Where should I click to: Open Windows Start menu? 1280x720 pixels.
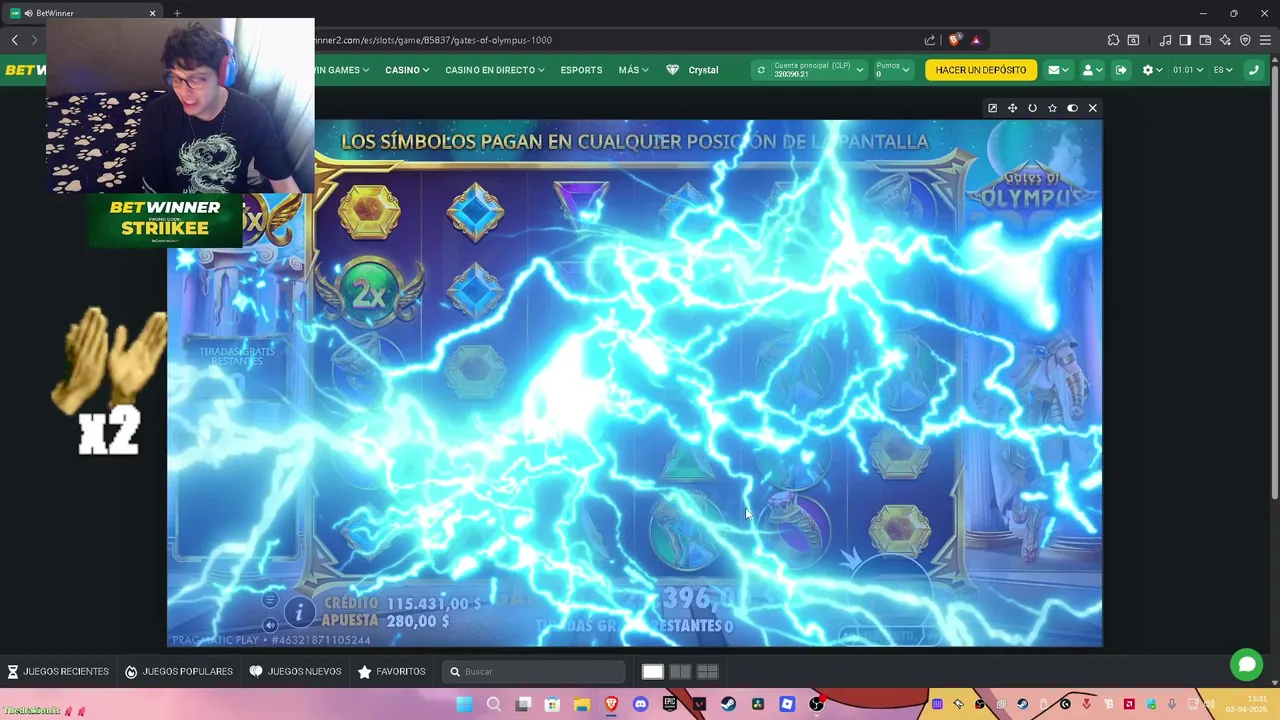464,704
